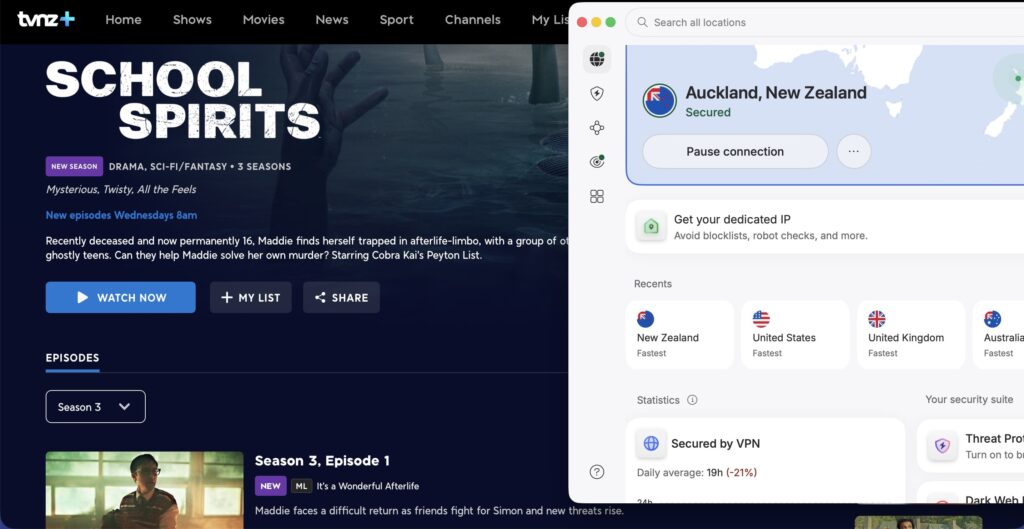Click the Secured status text
Image resolution: width=1024 pixels, height=529 pixels.
[708, 112]
